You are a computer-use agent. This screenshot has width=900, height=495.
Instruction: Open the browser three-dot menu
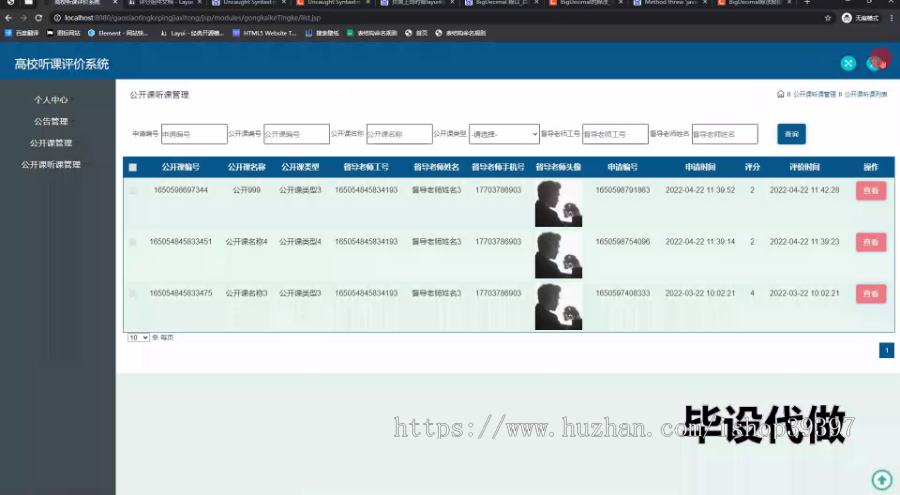coord(891,18)
